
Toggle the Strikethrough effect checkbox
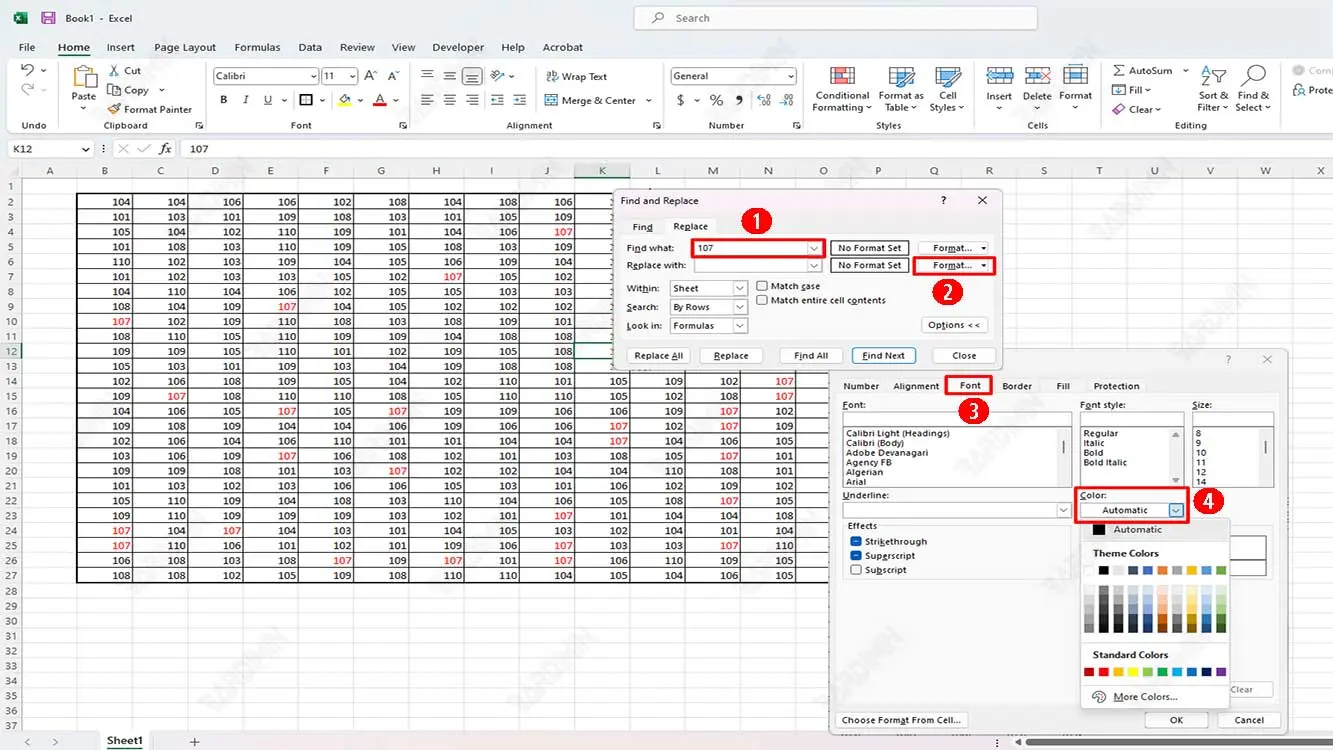(x=856, y=542)
